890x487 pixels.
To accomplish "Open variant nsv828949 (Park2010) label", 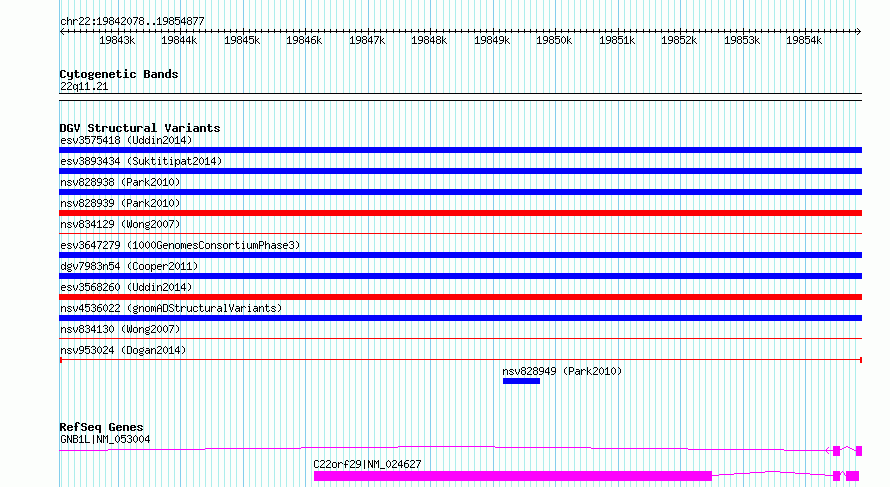I will click(562, 371).
